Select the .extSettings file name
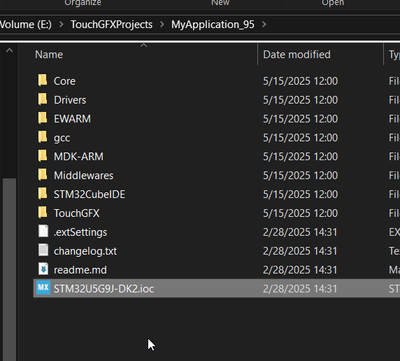Image resolution: width=400 pixels, height=361 pixels. (80, 232)
